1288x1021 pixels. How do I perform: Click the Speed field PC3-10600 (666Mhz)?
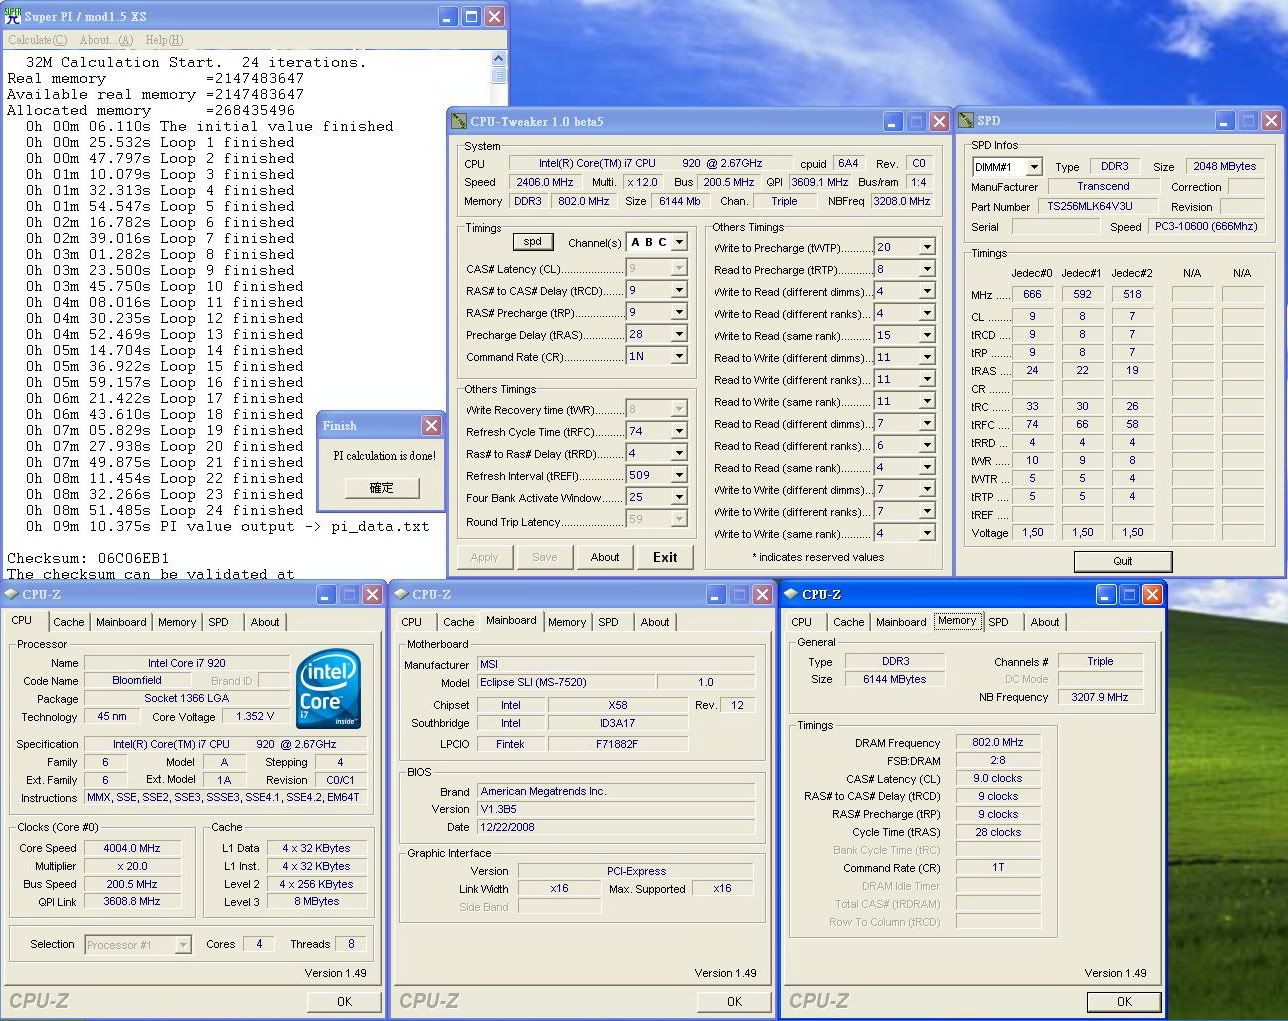click(1207, 227)
